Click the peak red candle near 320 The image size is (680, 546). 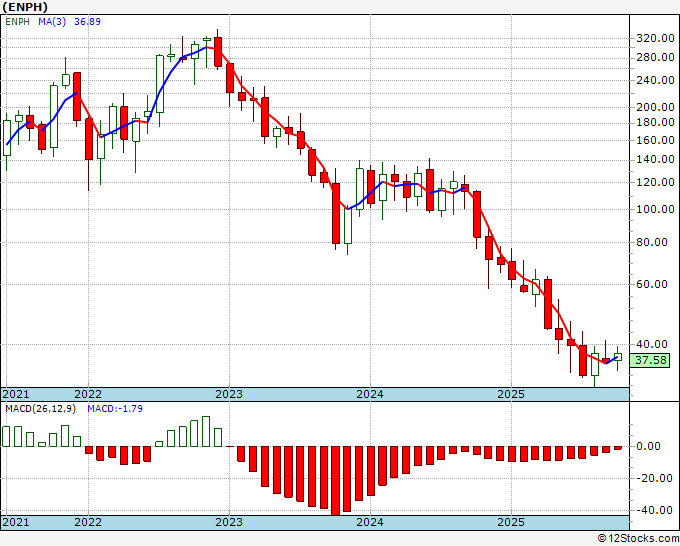218,52
